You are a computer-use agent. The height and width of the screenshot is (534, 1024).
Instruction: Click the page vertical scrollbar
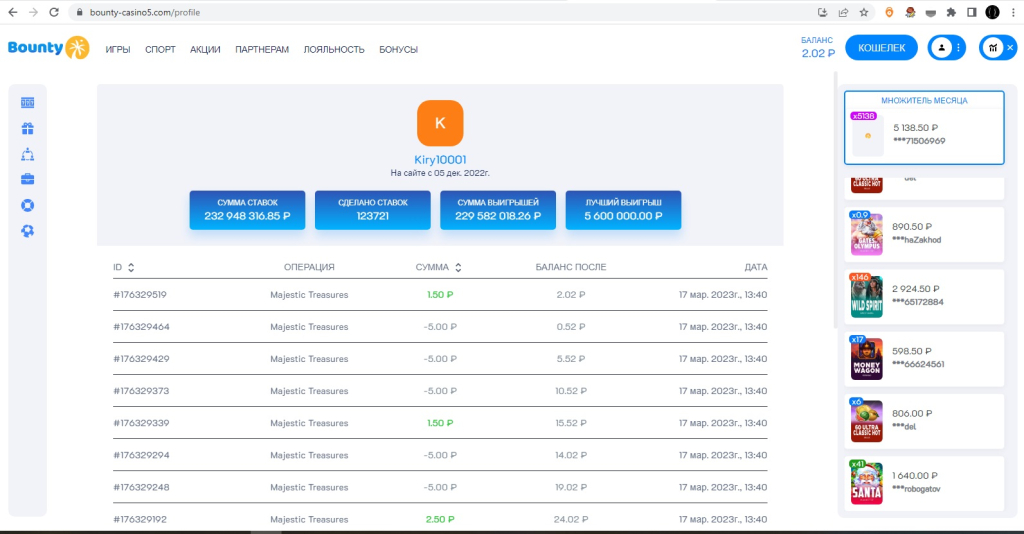click(x=835, y=200)
